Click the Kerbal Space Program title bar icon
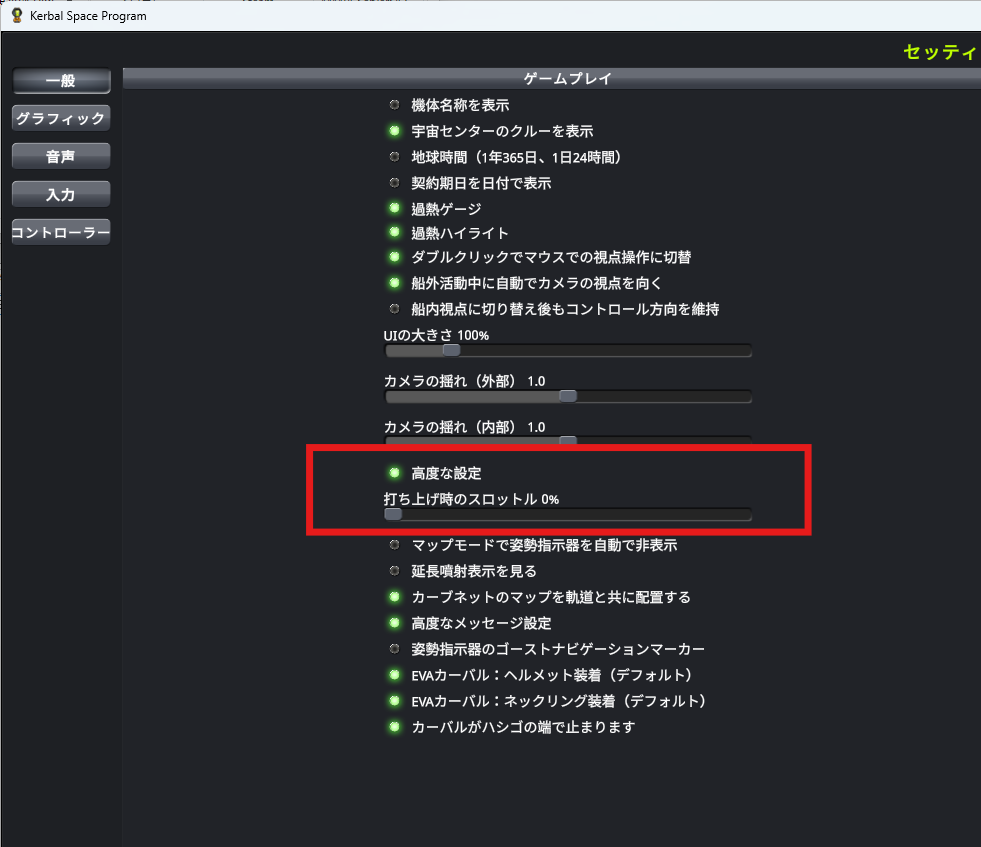 point(17,16)
